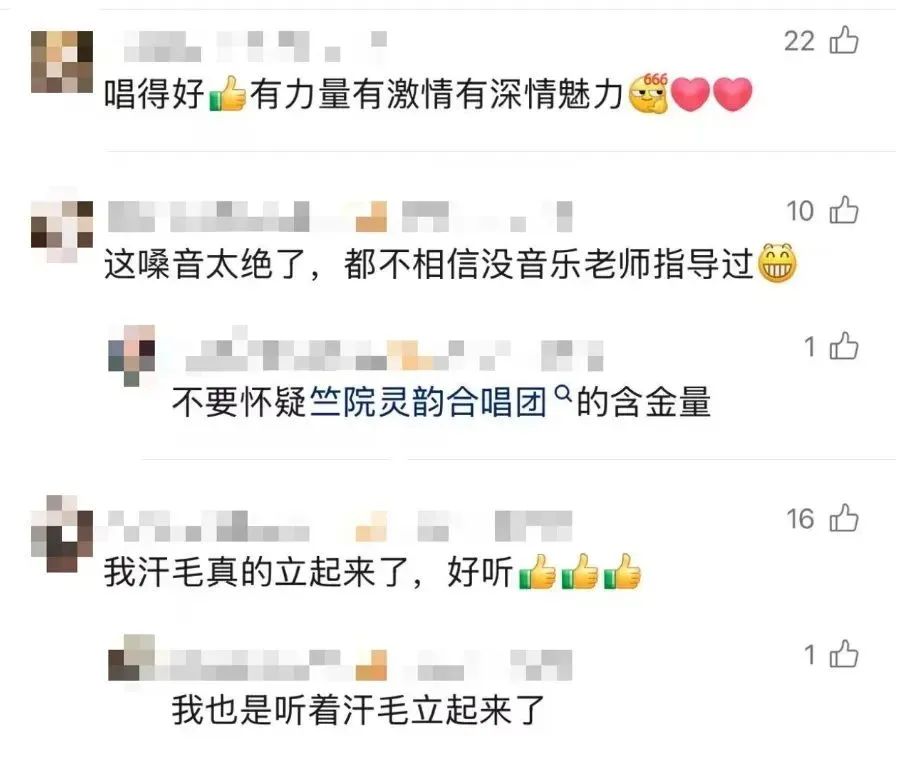Click the comment text 唱得好有力量有激情
905x766 pixels.
click(428, 94)
